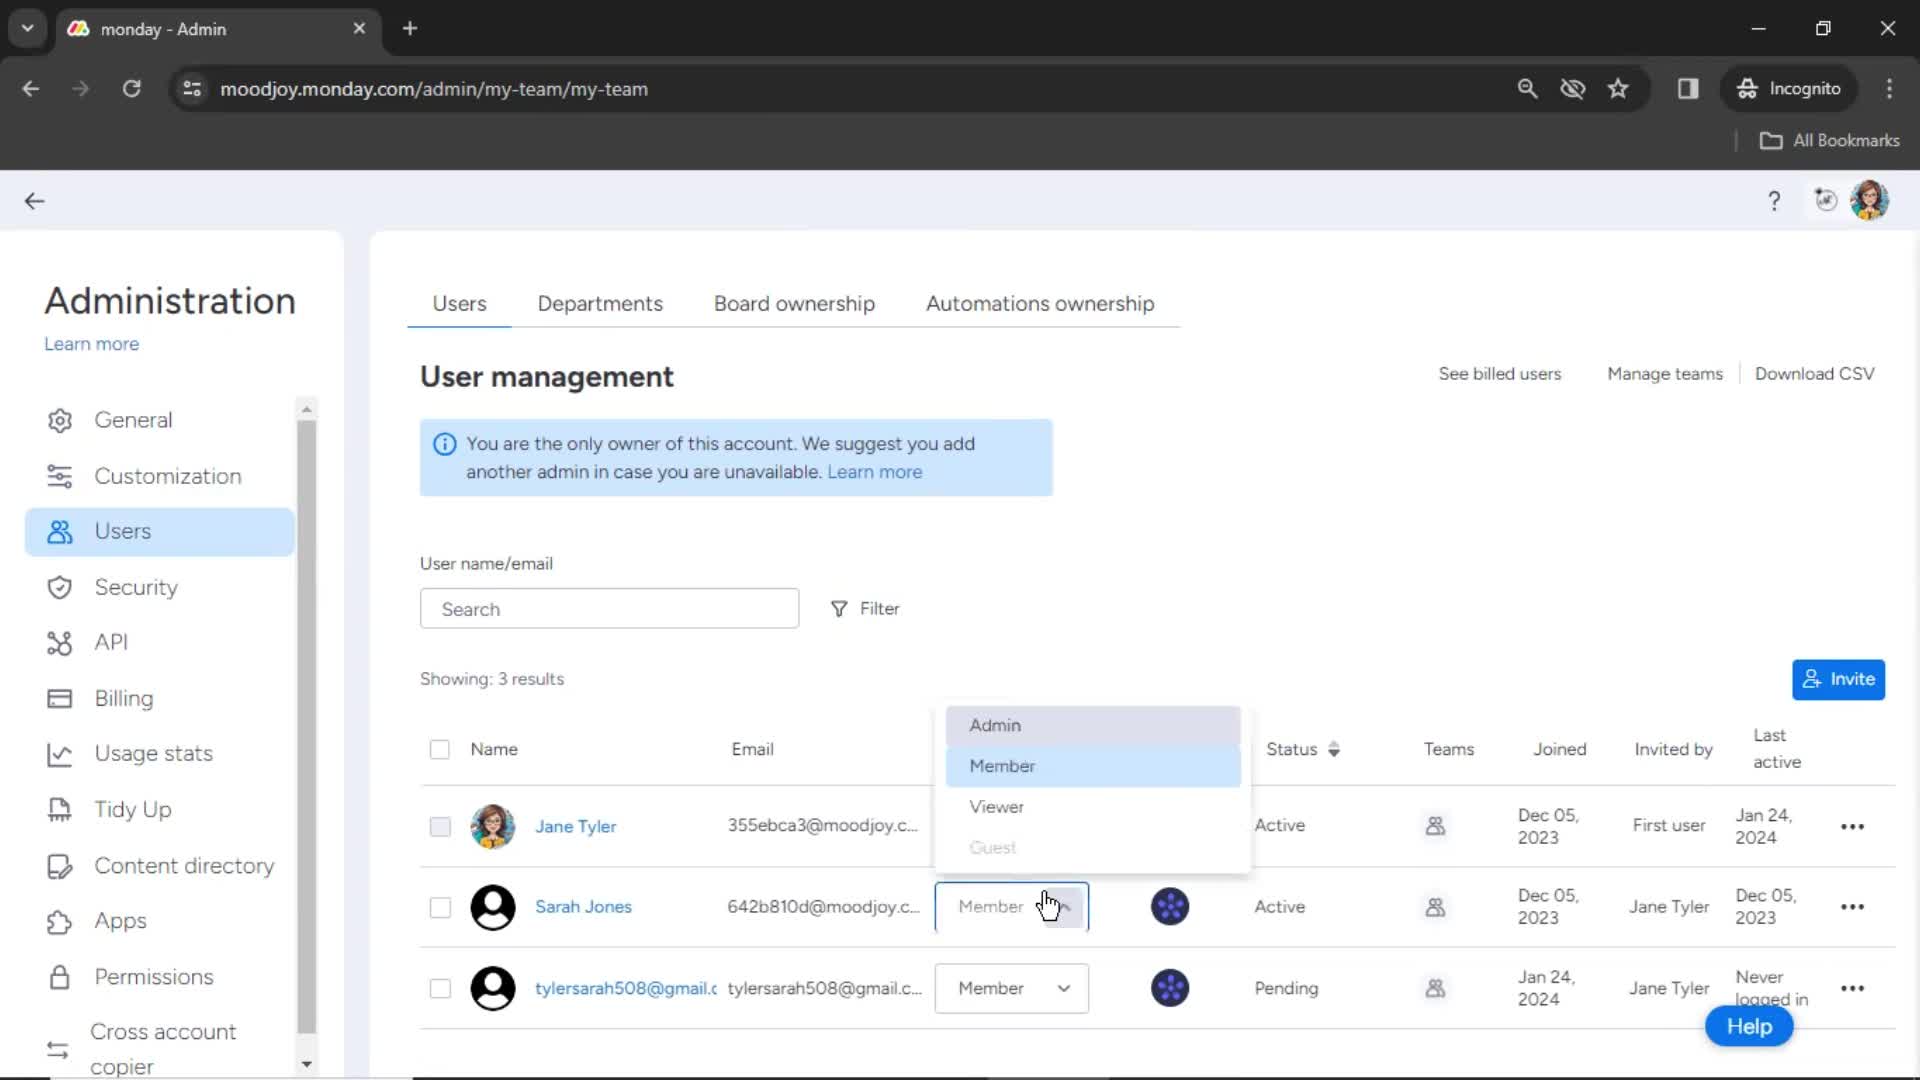Click product icon in tylersarah508 row
This screenshot has width=1920, height=1080.
coord(1169,988)
